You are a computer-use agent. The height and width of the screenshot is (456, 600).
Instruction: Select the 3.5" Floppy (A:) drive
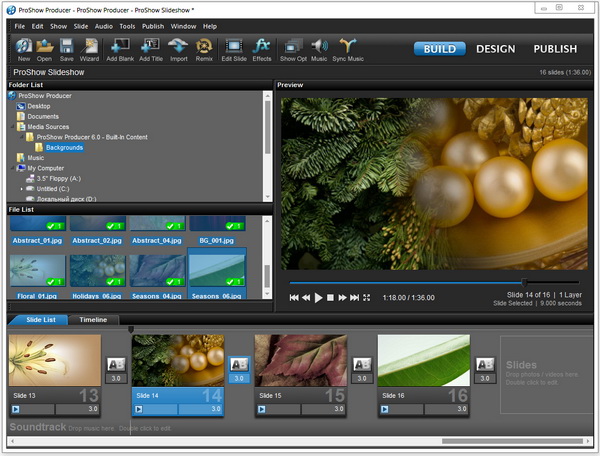[59, 179]
